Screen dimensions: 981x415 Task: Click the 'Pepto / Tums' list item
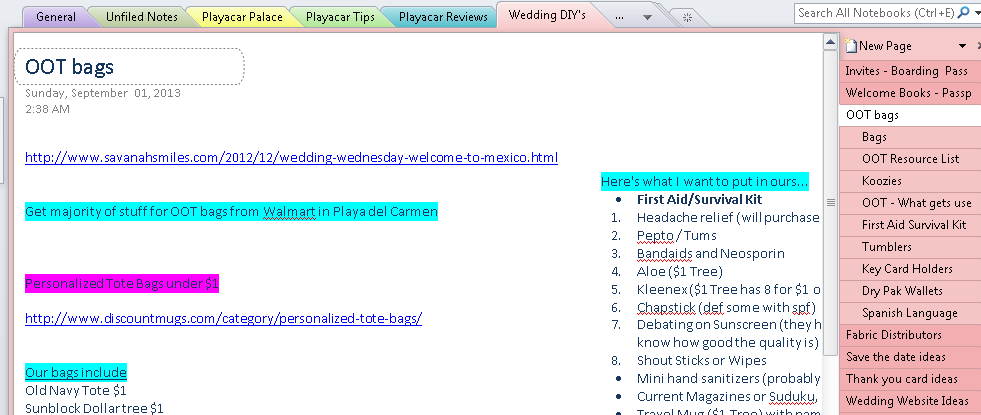(676, 235)
